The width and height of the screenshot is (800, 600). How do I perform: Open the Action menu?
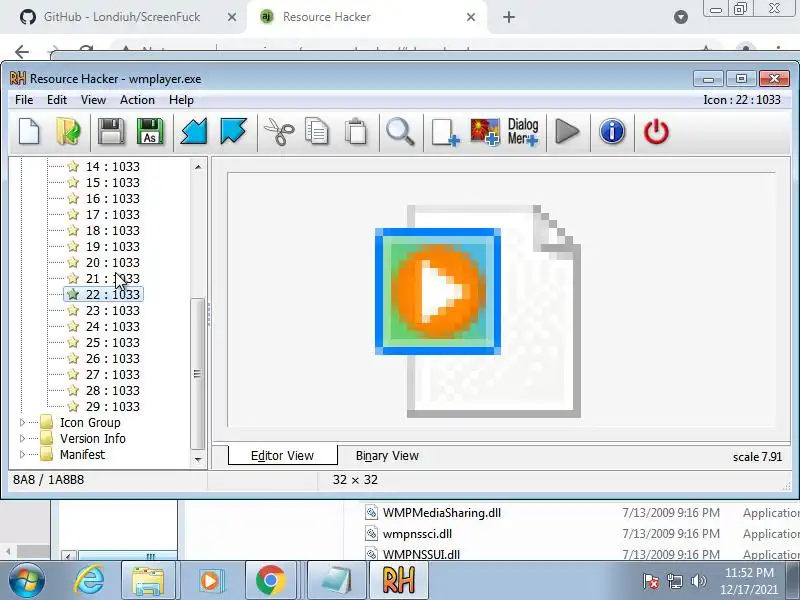pos(137,100)
